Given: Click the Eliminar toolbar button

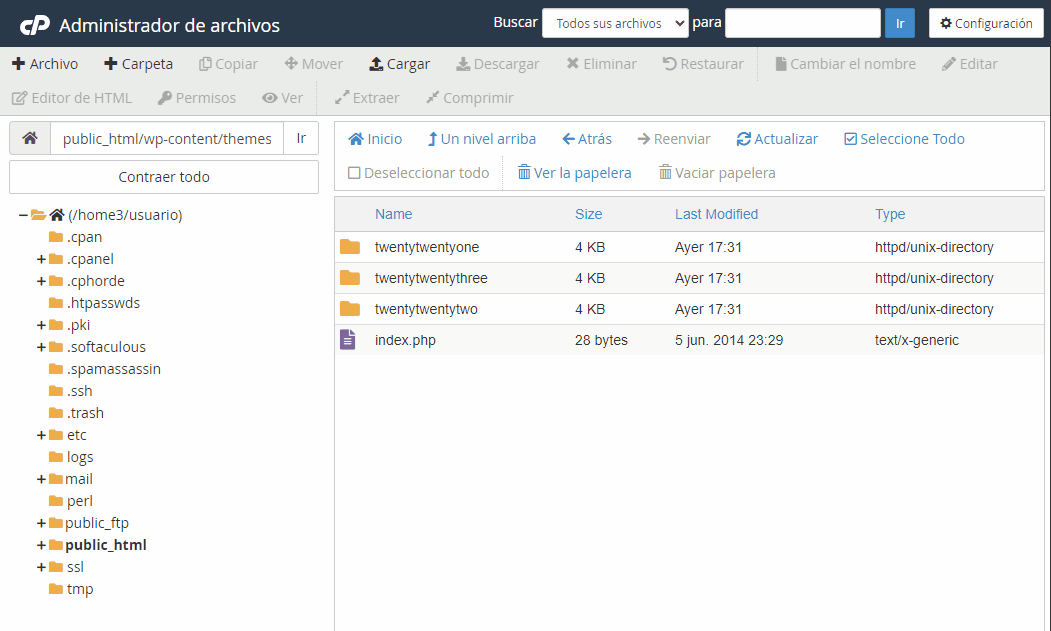Looking at the screenshot, I should pyautogui.click(x=601, y=64).
